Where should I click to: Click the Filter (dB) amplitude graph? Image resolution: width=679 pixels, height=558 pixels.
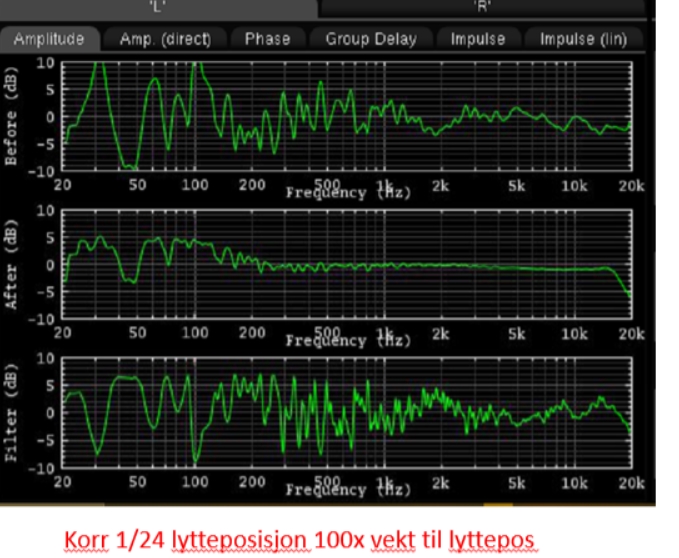pyautogui.click(x=346, y=413)
